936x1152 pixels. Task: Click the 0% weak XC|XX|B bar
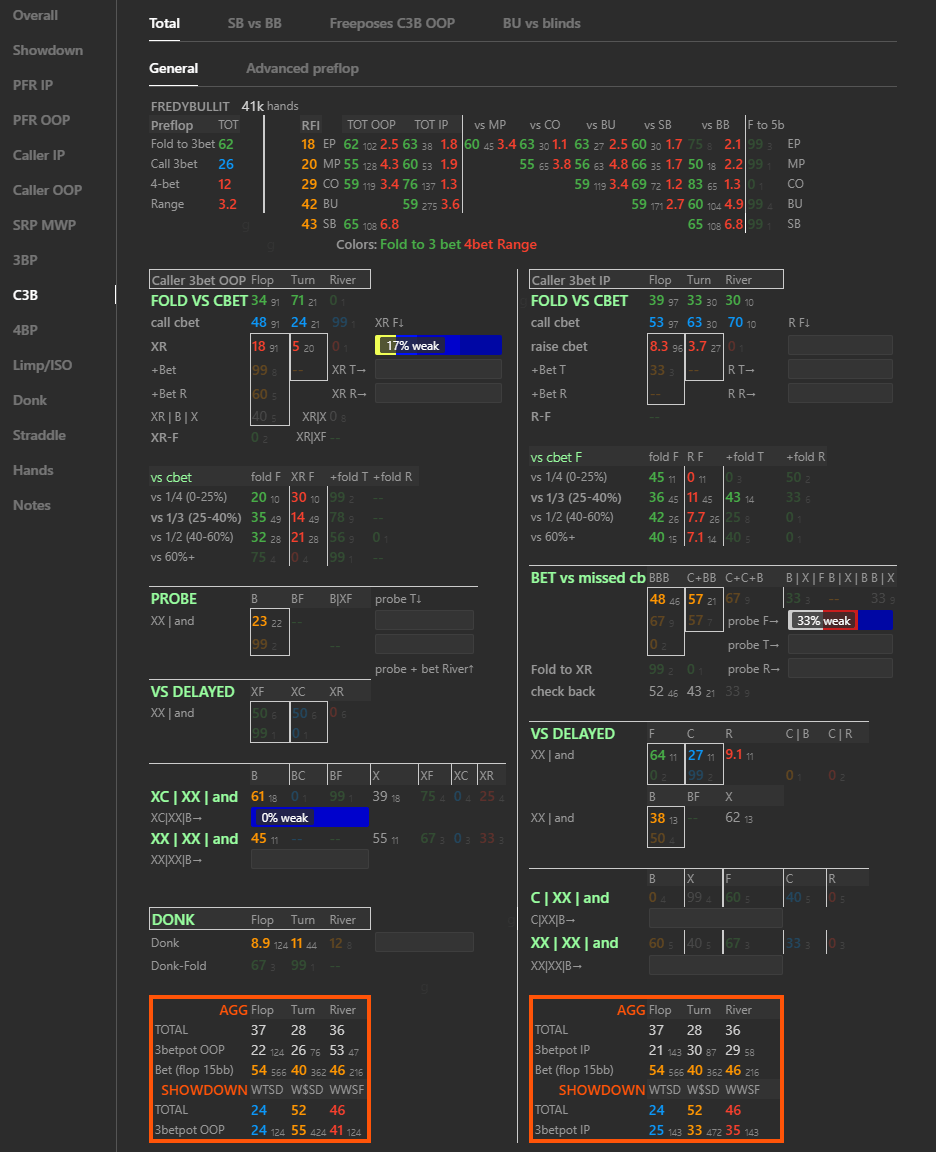point(310,817)
